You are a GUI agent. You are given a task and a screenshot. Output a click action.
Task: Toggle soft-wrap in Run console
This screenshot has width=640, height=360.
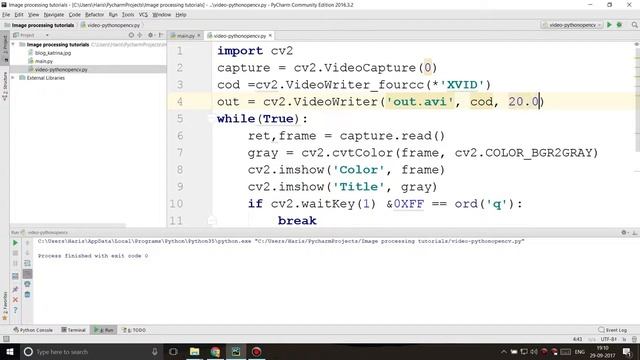point(27,263)
